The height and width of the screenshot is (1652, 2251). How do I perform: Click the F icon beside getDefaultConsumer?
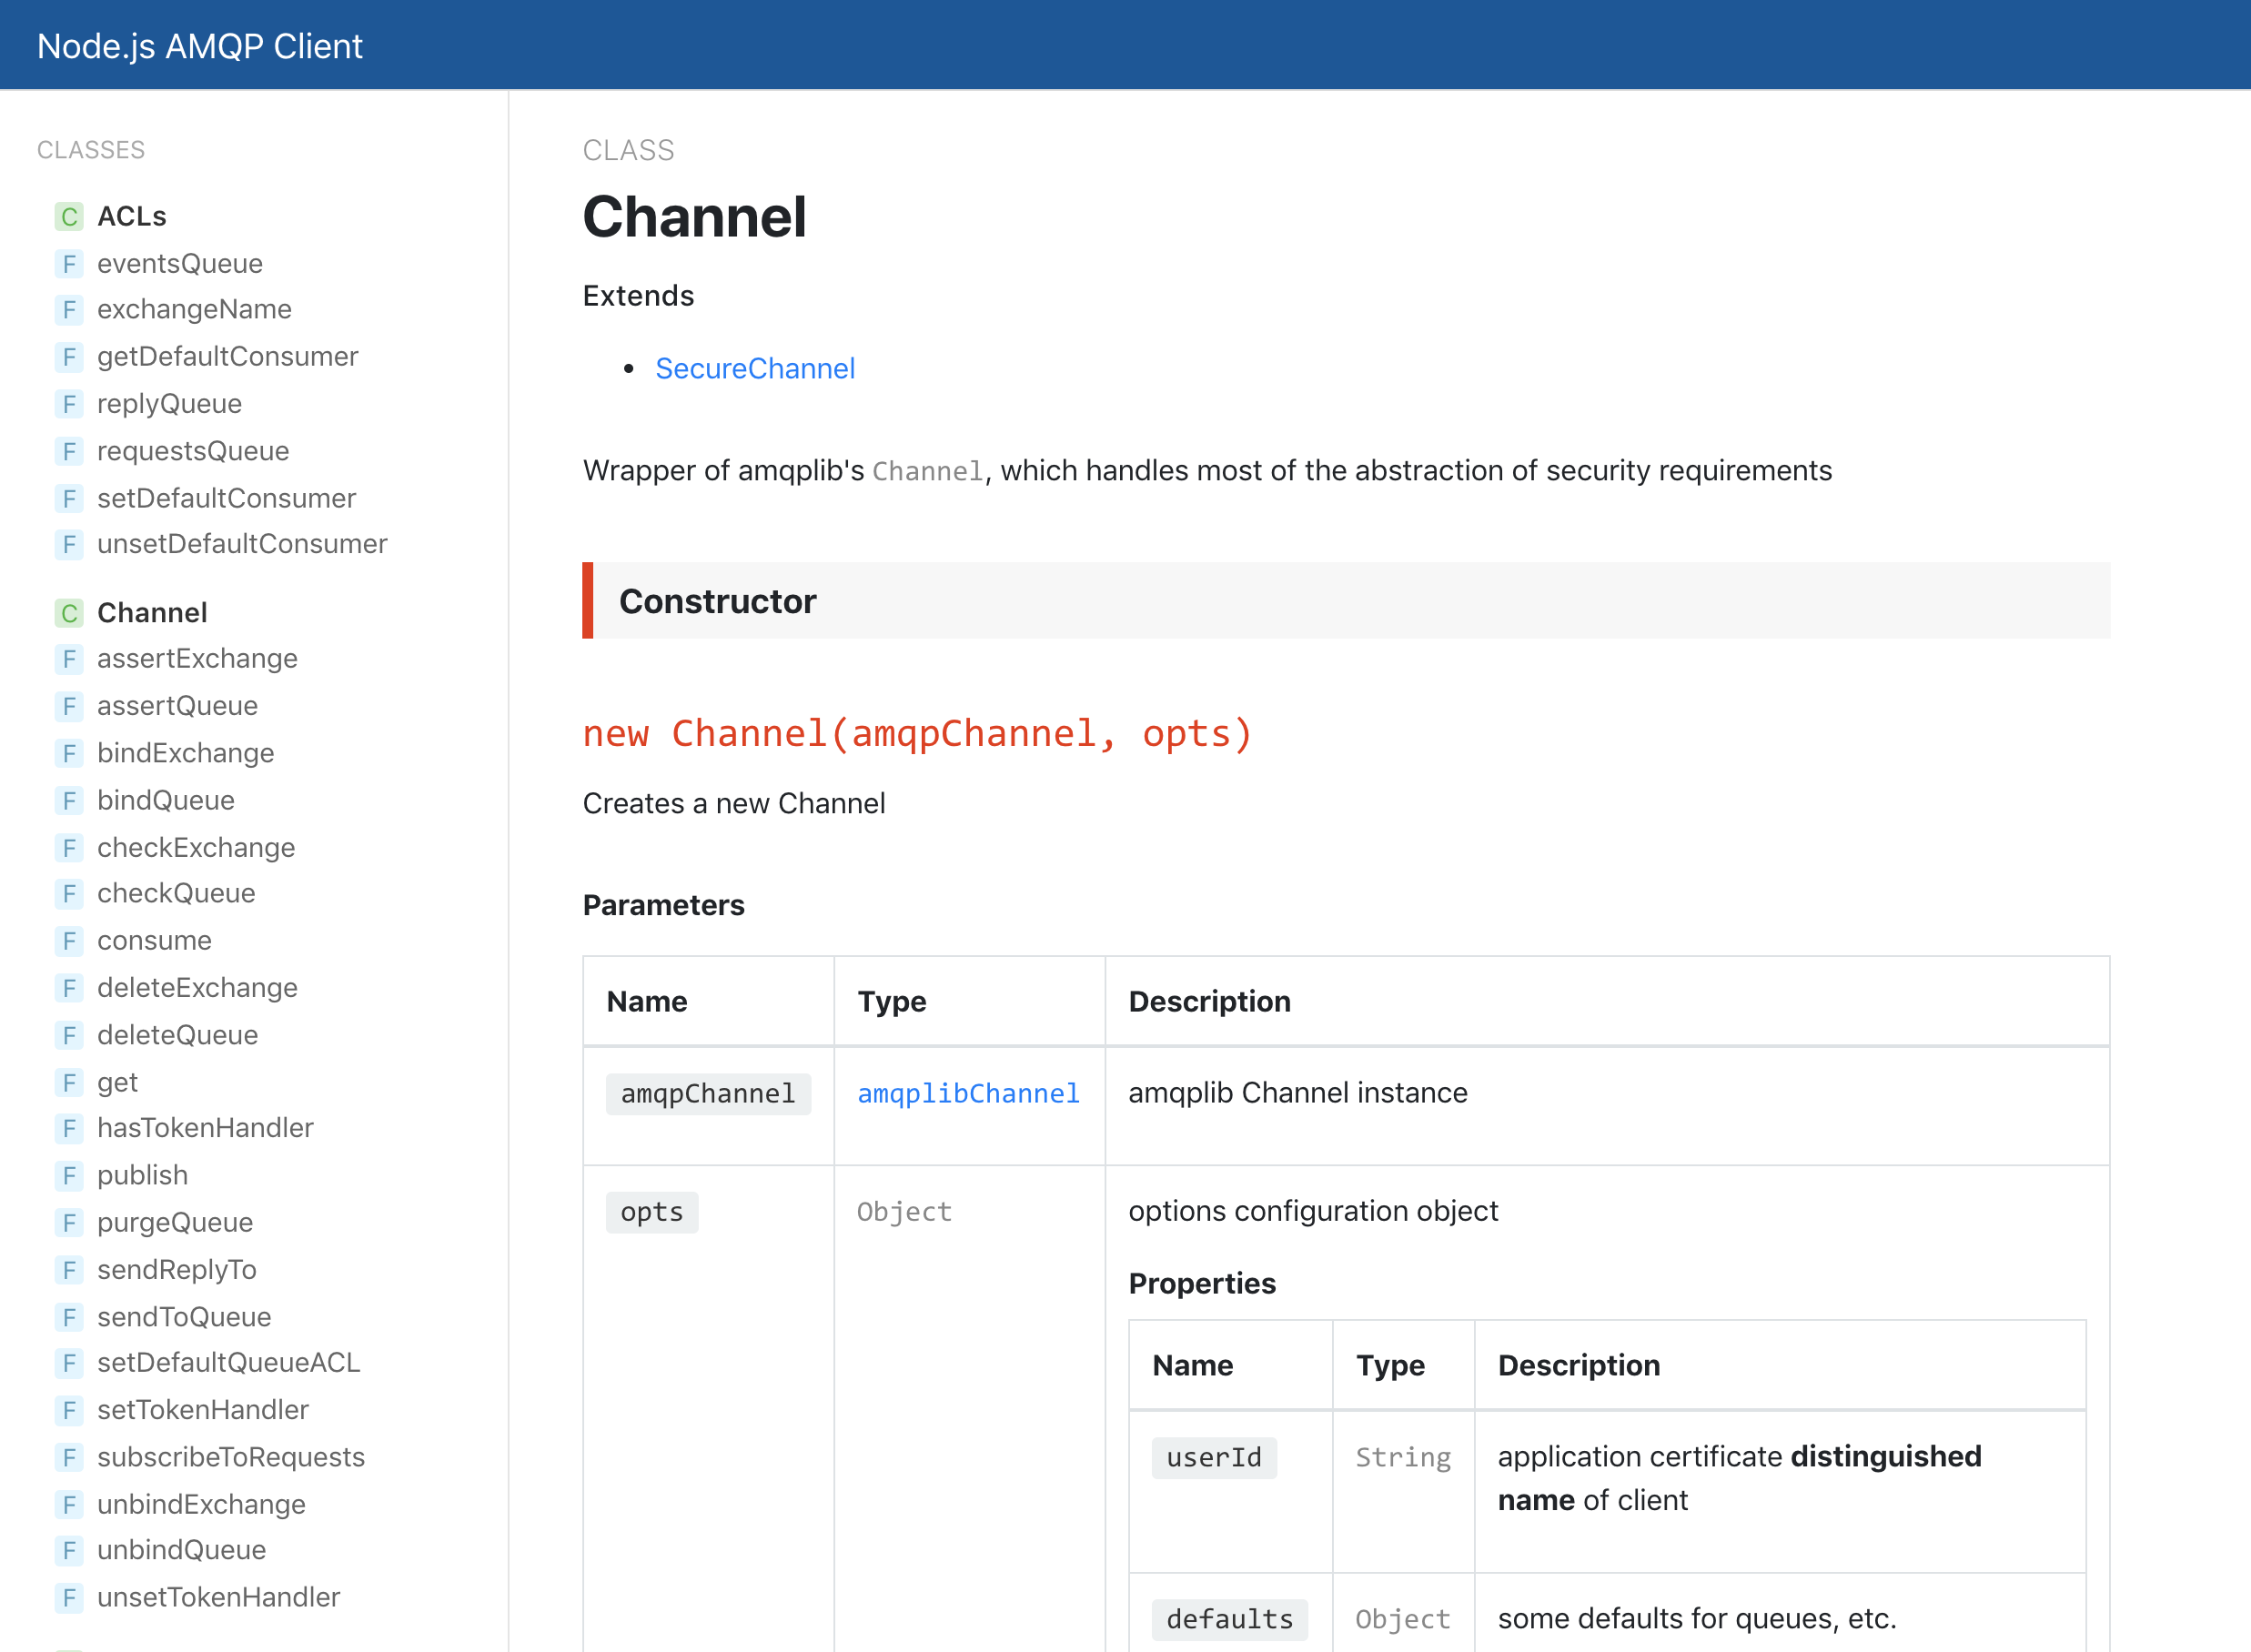(69, 357)
